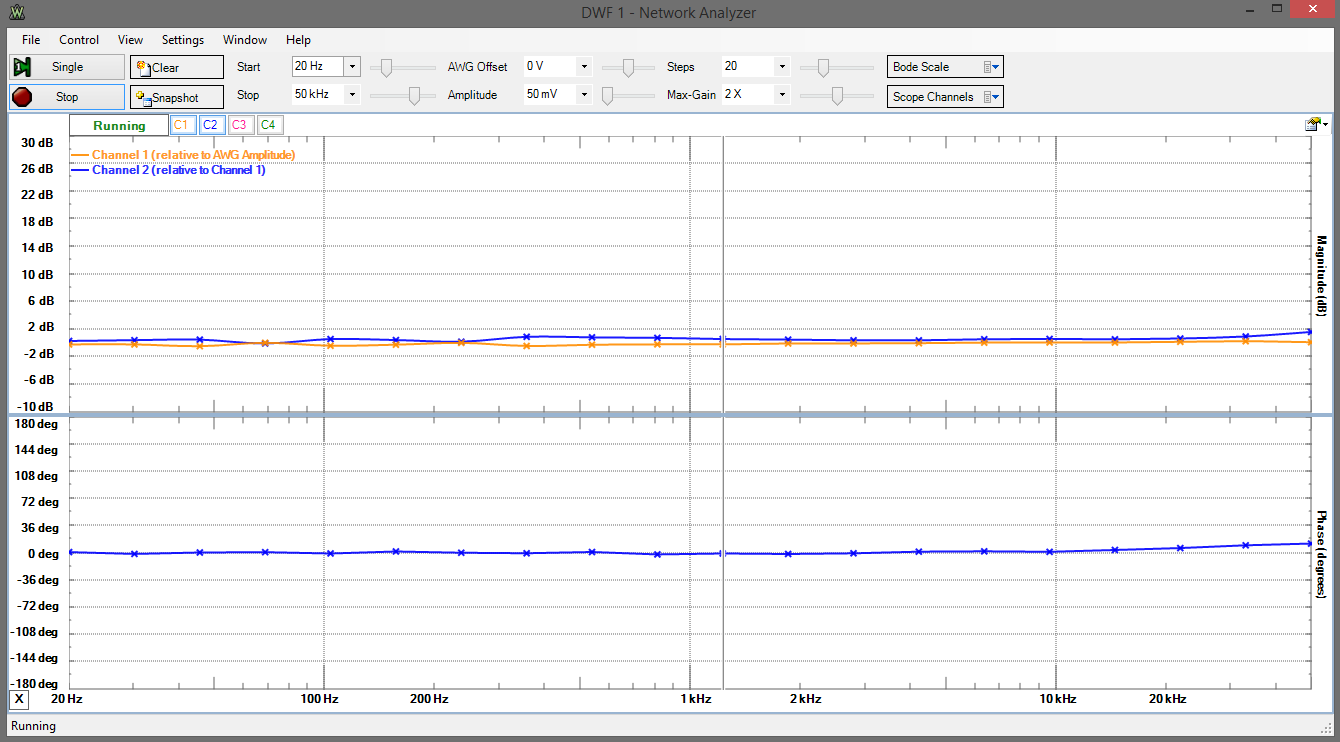This screenshot has height=742, width=1340.
Task: Open the Amplitude dropdown
Action: [584, 95]
